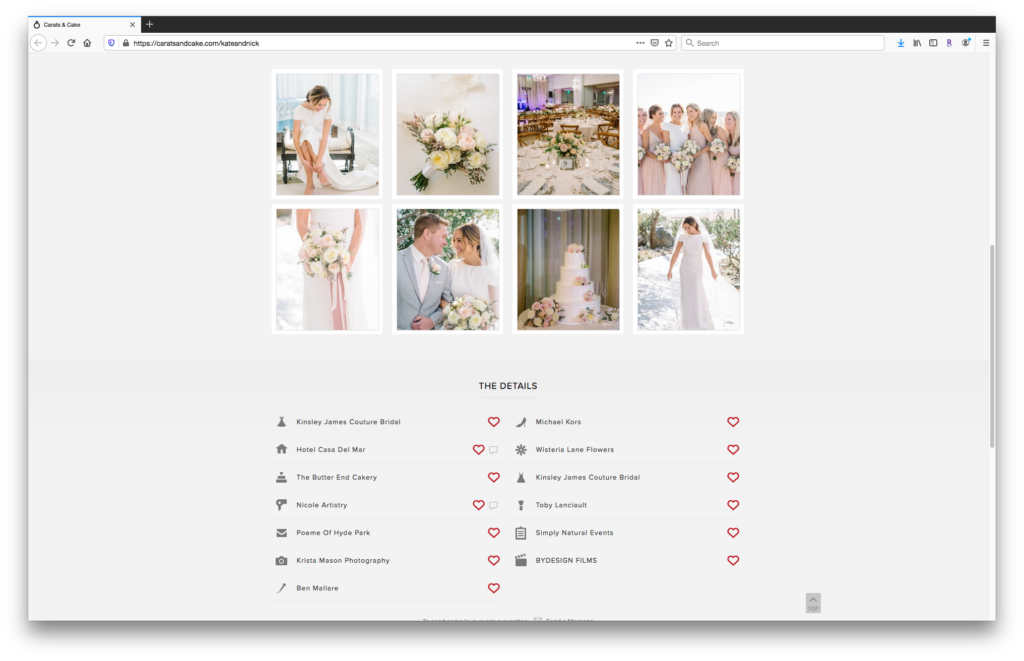
Task: Open the bouquet on white background photo
Action: (447, 135)
